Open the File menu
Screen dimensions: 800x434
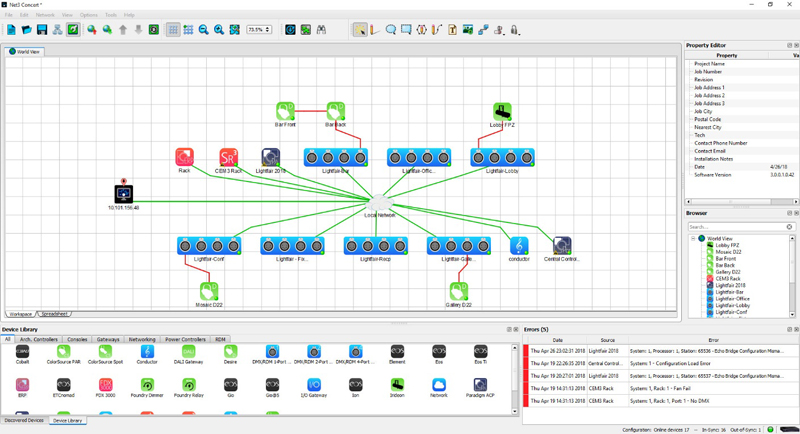9,15
